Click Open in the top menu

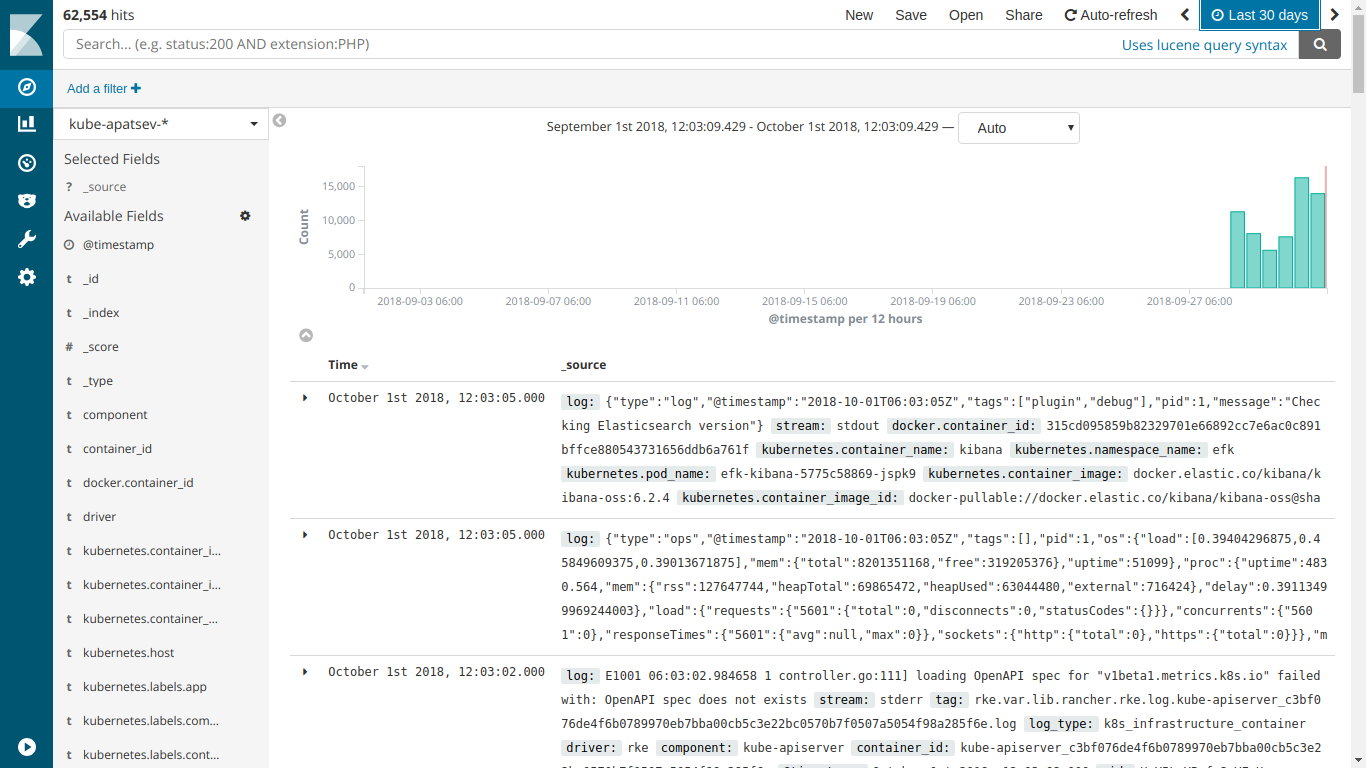(966, 15)
